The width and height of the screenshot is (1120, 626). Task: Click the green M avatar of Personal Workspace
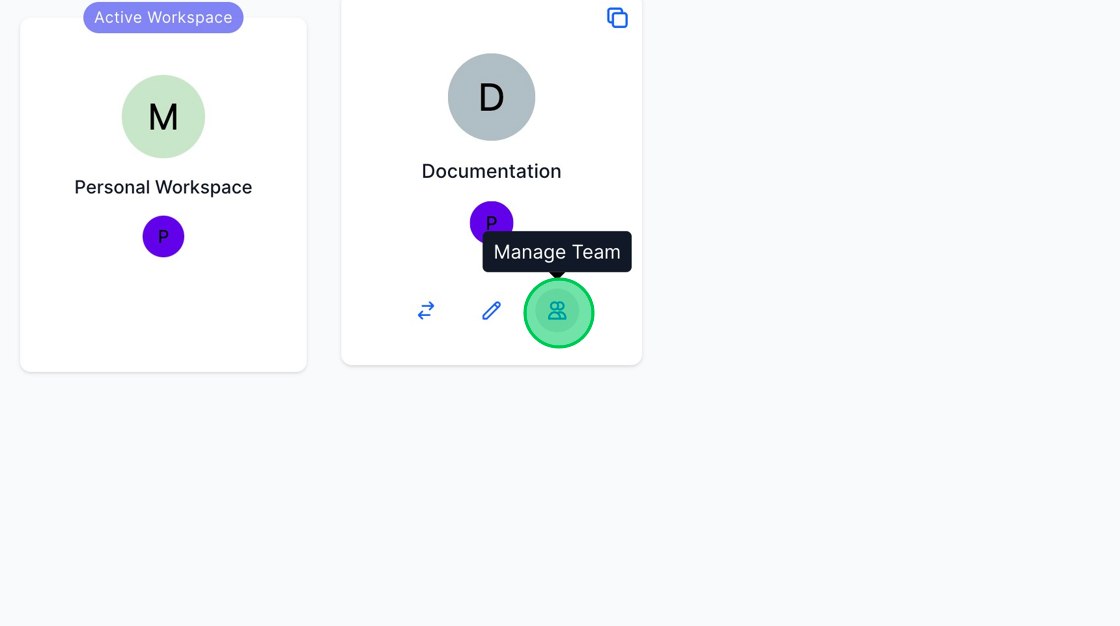pos(163,116)
